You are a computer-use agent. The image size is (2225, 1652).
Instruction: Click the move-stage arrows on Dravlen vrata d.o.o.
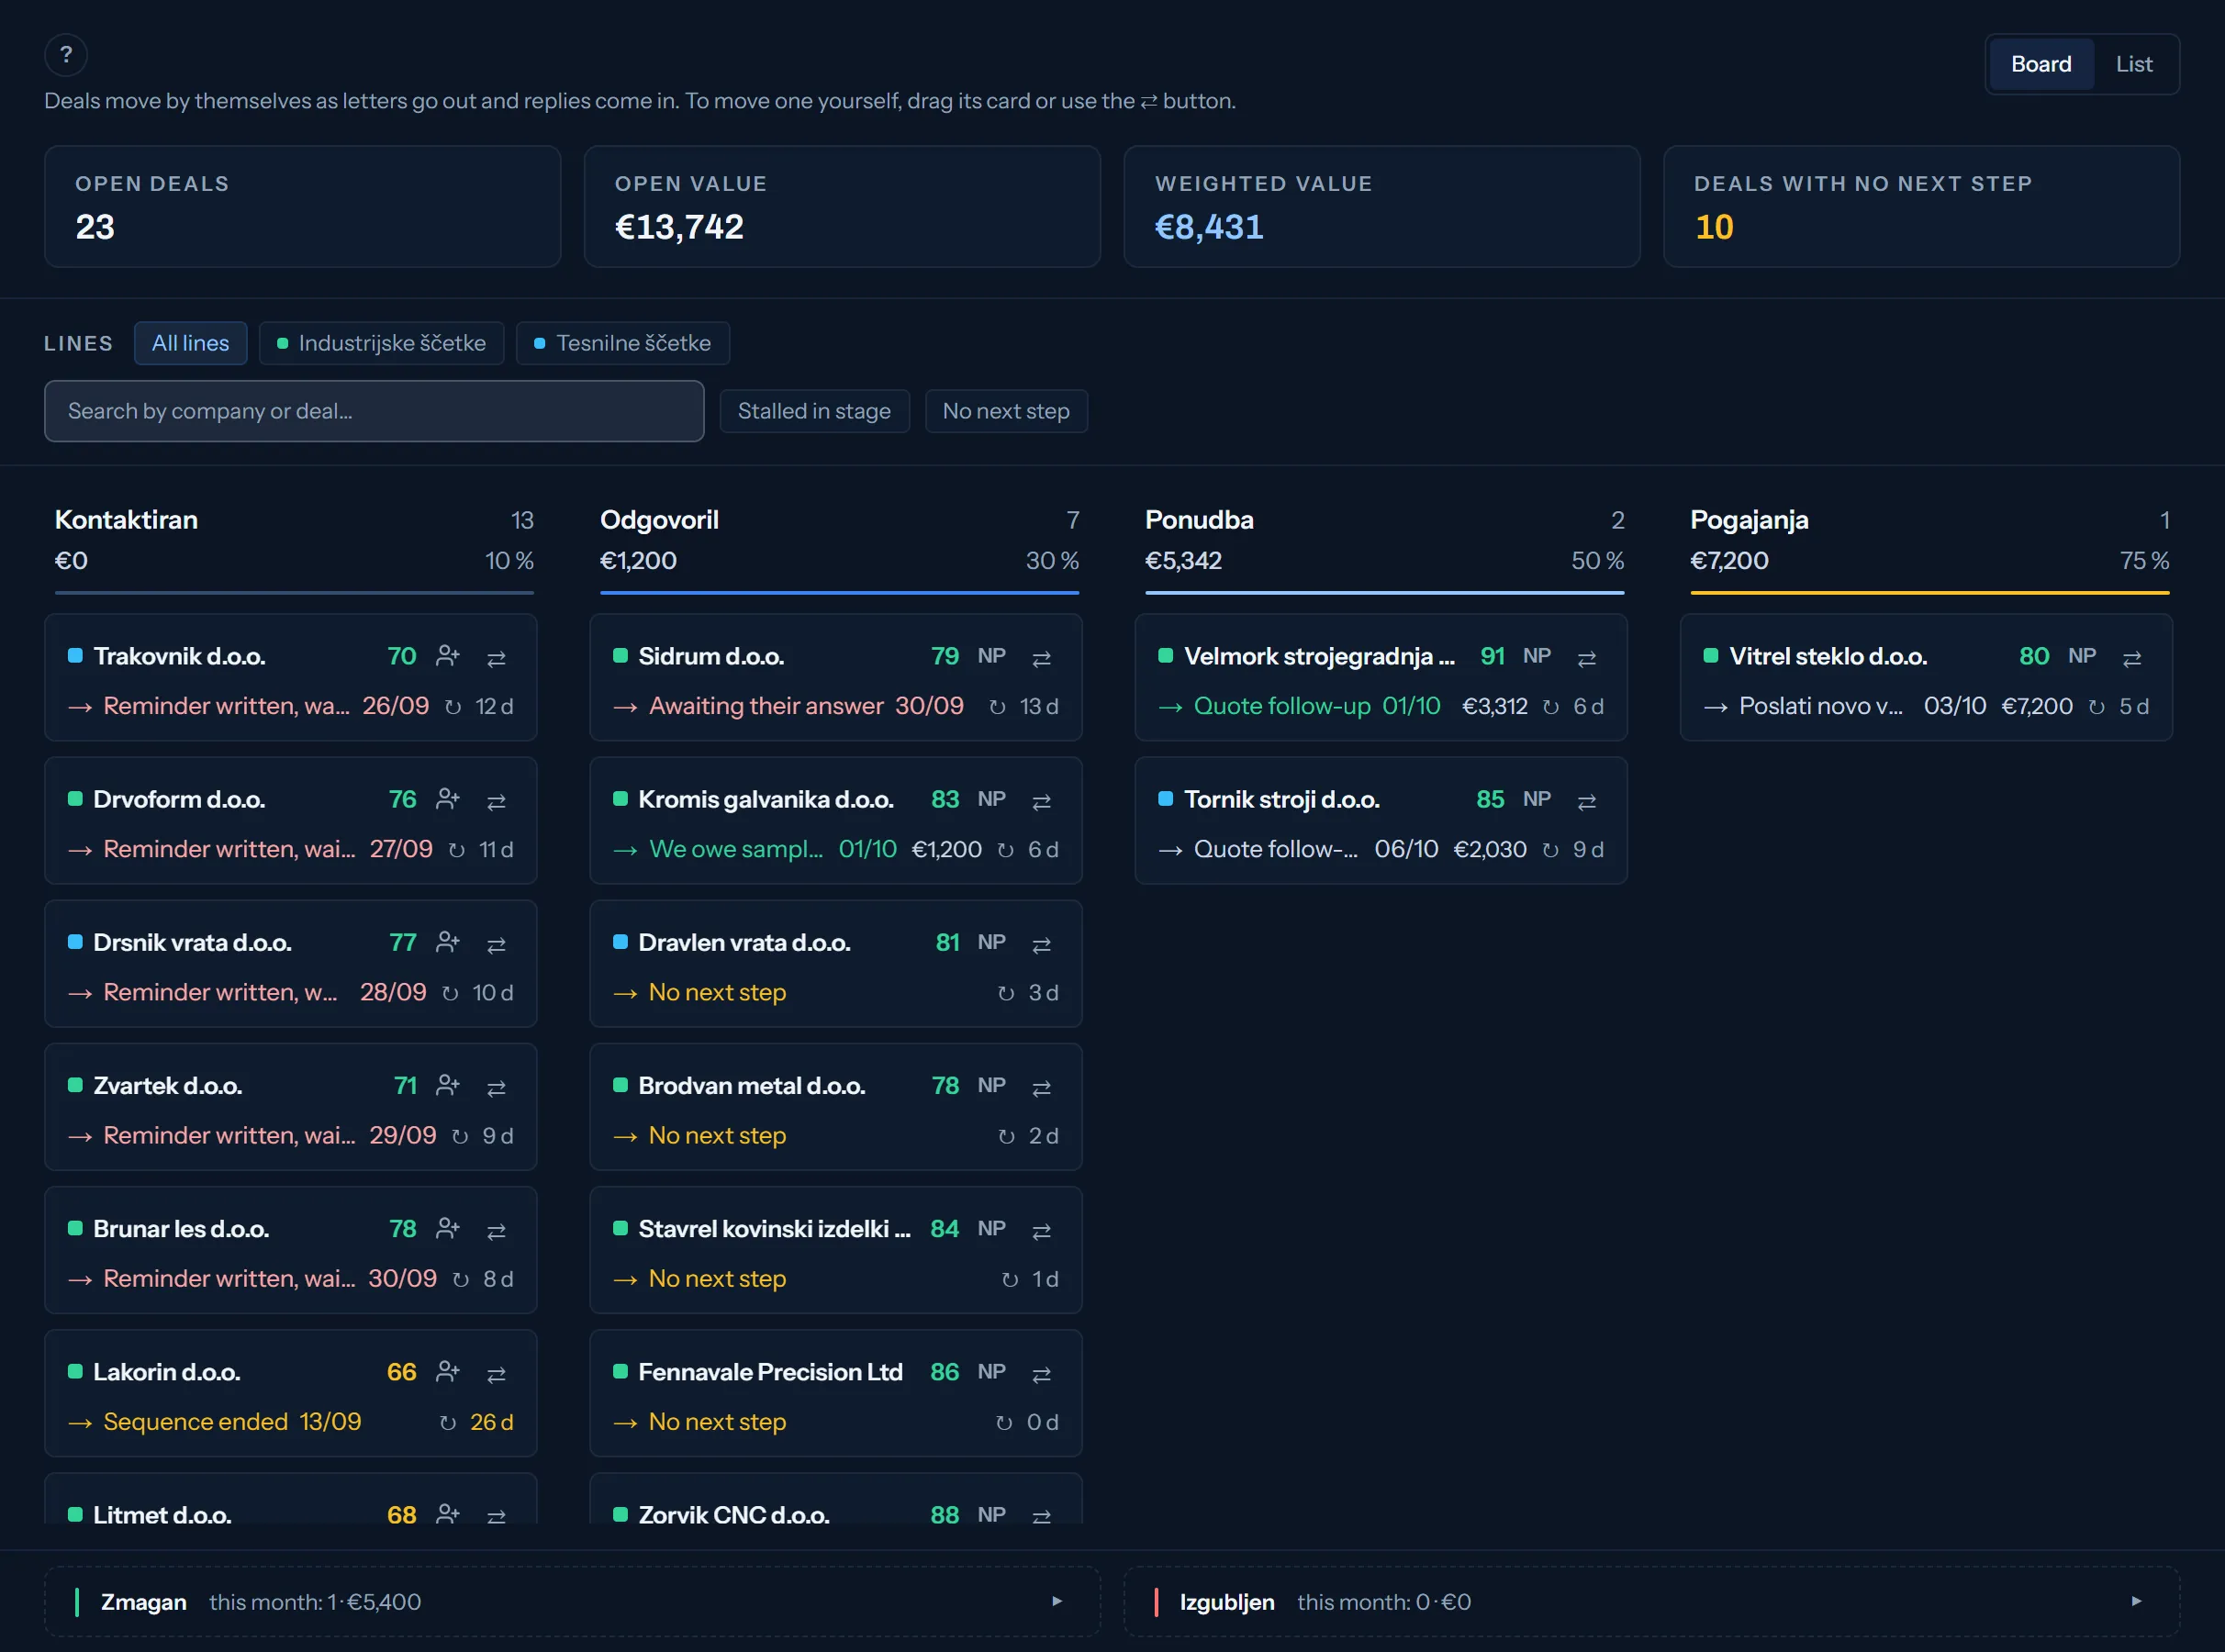click(x=1041, y=944)
